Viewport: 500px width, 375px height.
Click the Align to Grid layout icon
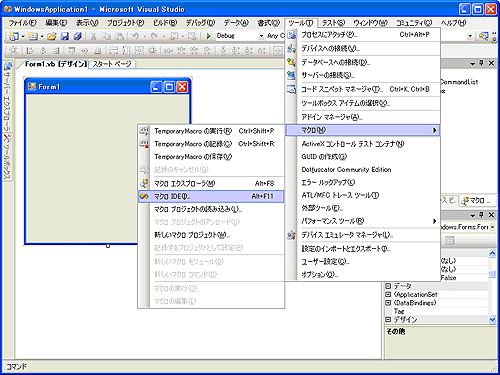pyautogui.click(x=14, y=51)
